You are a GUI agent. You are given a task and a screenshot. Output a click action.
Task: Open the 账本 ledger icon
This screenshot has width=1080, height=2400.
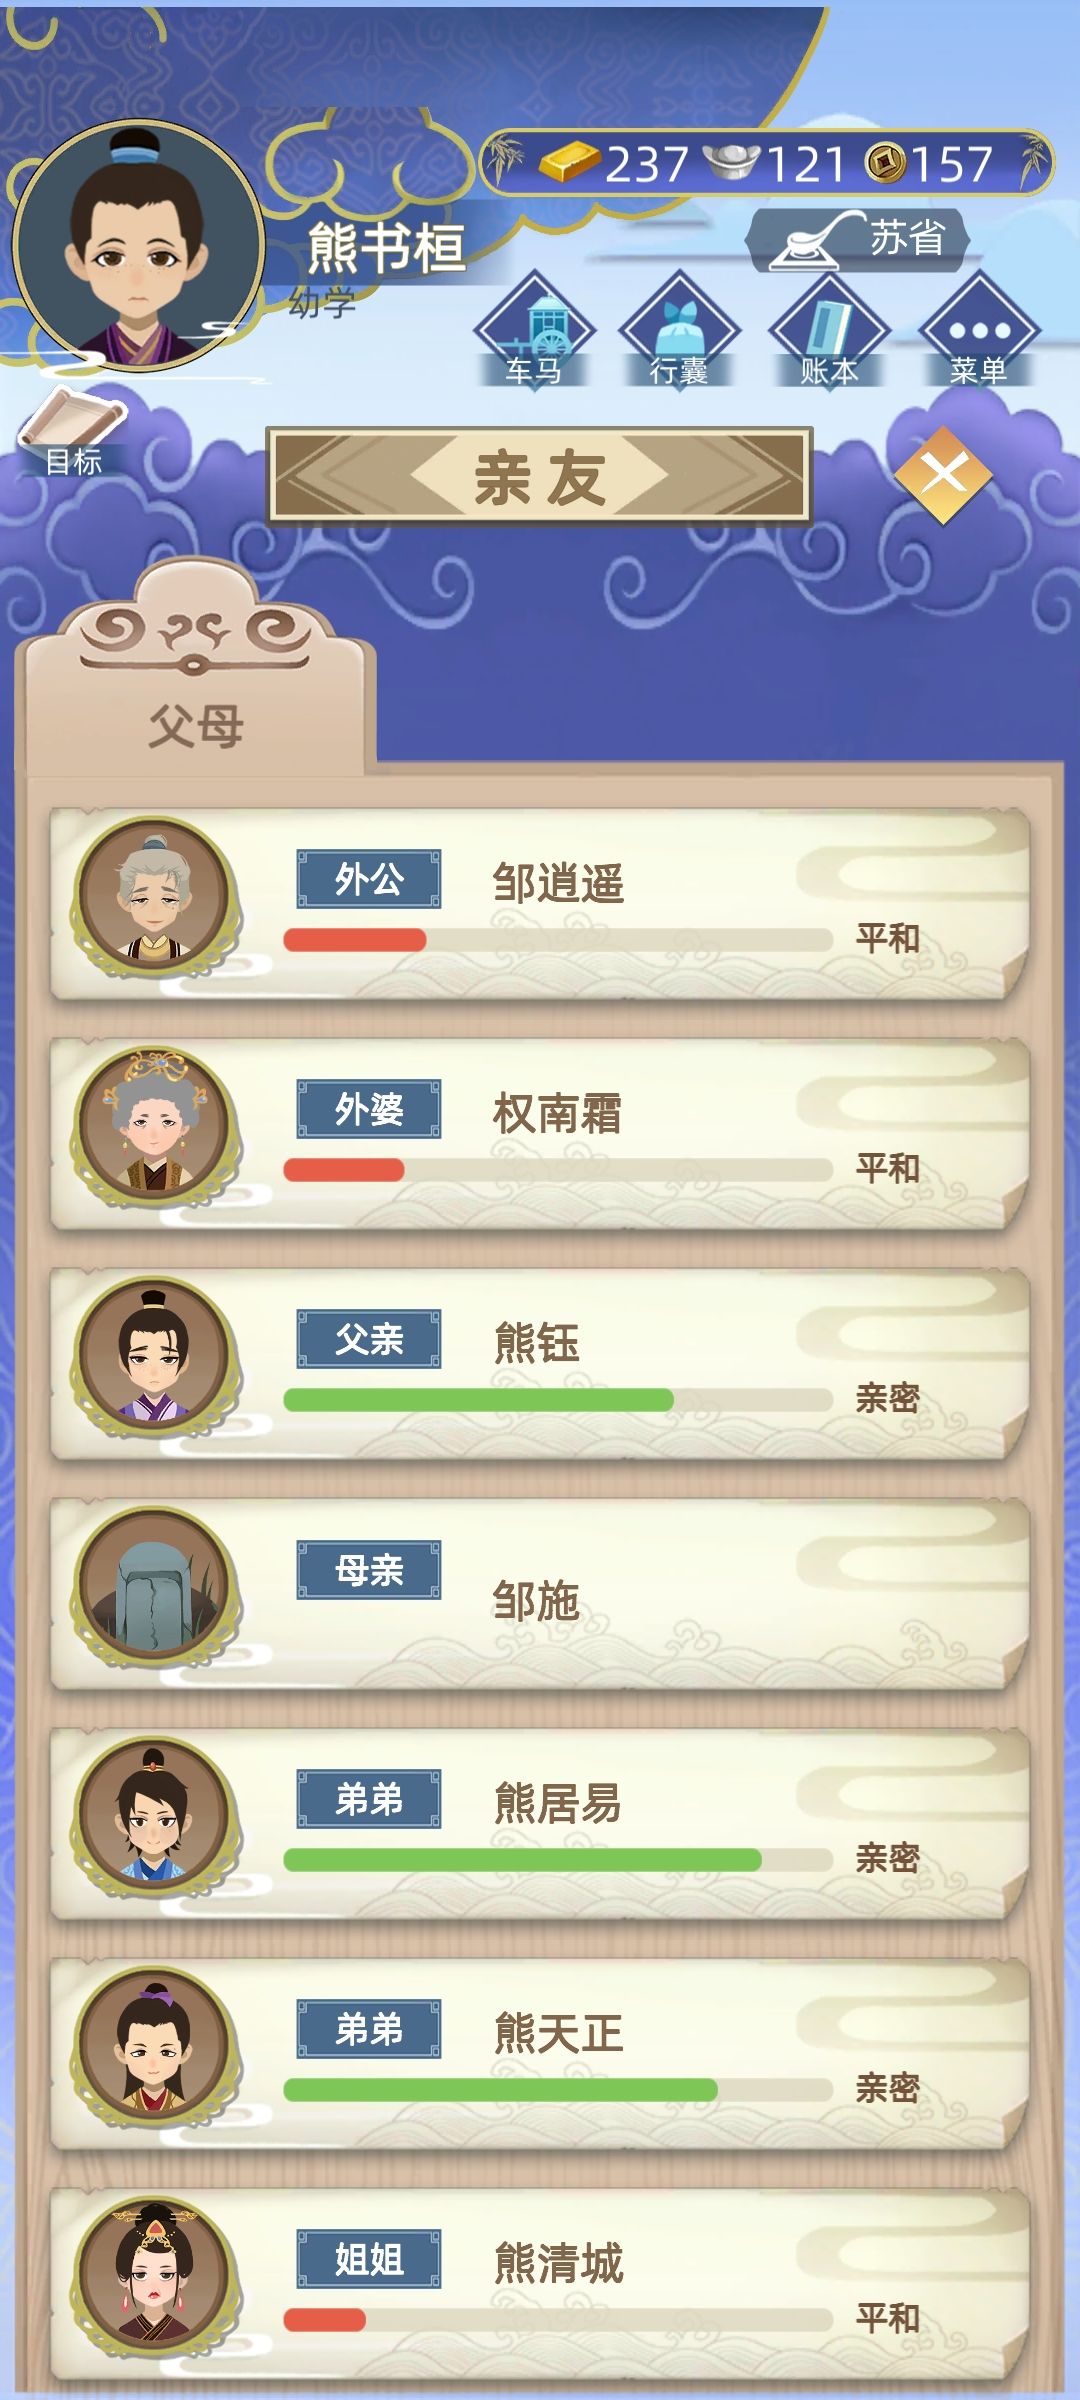828,332
